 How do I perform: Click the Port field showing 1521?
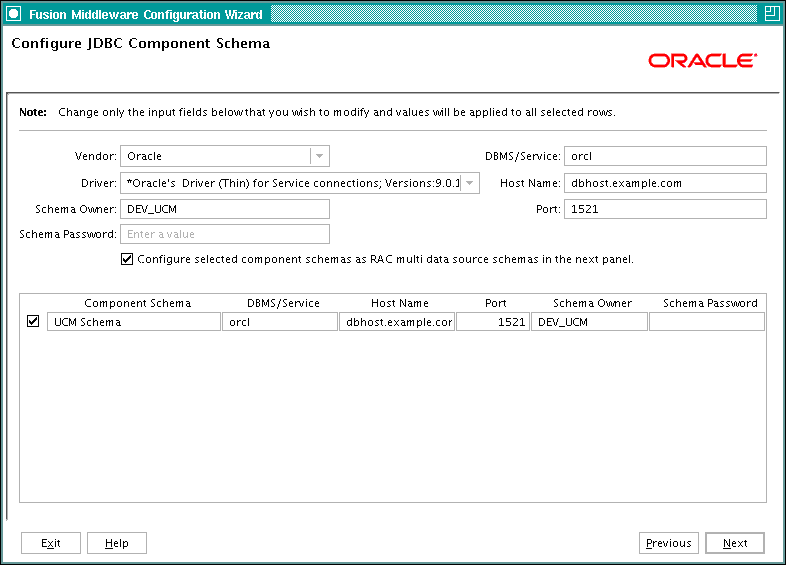(665, 209)
